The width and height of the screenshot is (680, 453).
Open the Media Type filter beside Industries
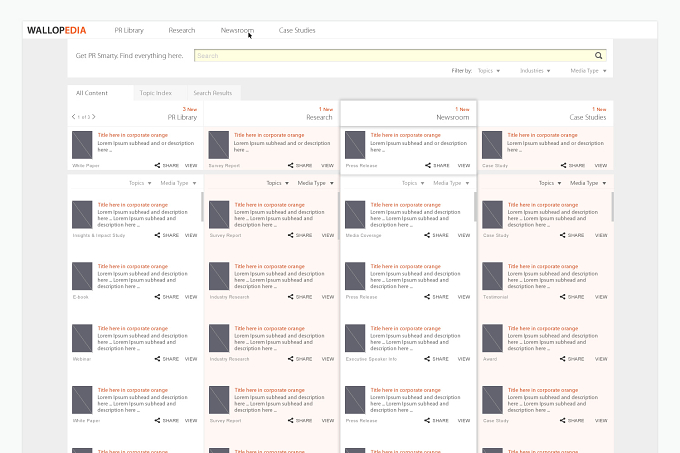[588, 71]
